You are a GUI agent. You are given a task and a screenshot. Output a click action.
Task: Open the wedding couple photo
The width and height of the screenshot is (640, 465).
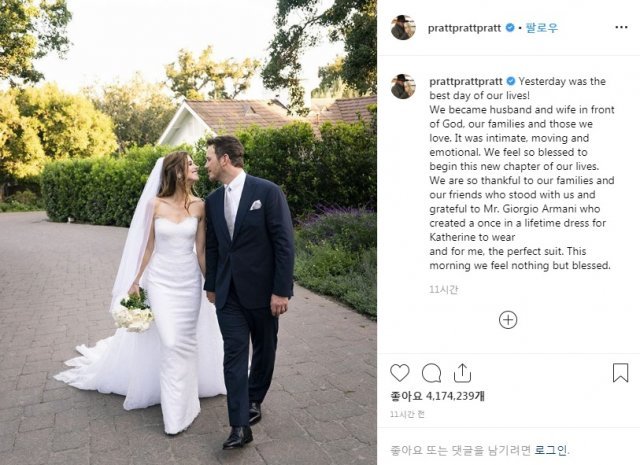[188, 232]
